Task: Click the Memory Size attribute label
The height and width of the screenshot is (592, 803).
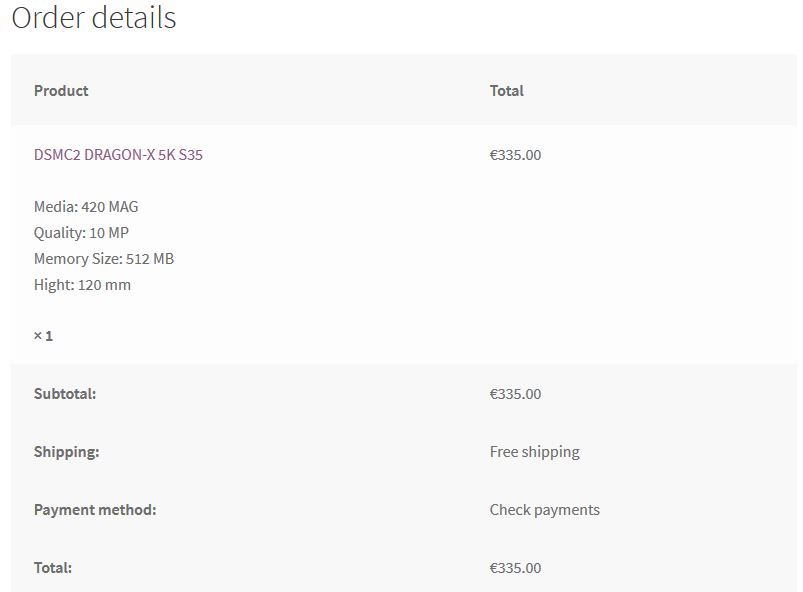Action: click(78, 259)
